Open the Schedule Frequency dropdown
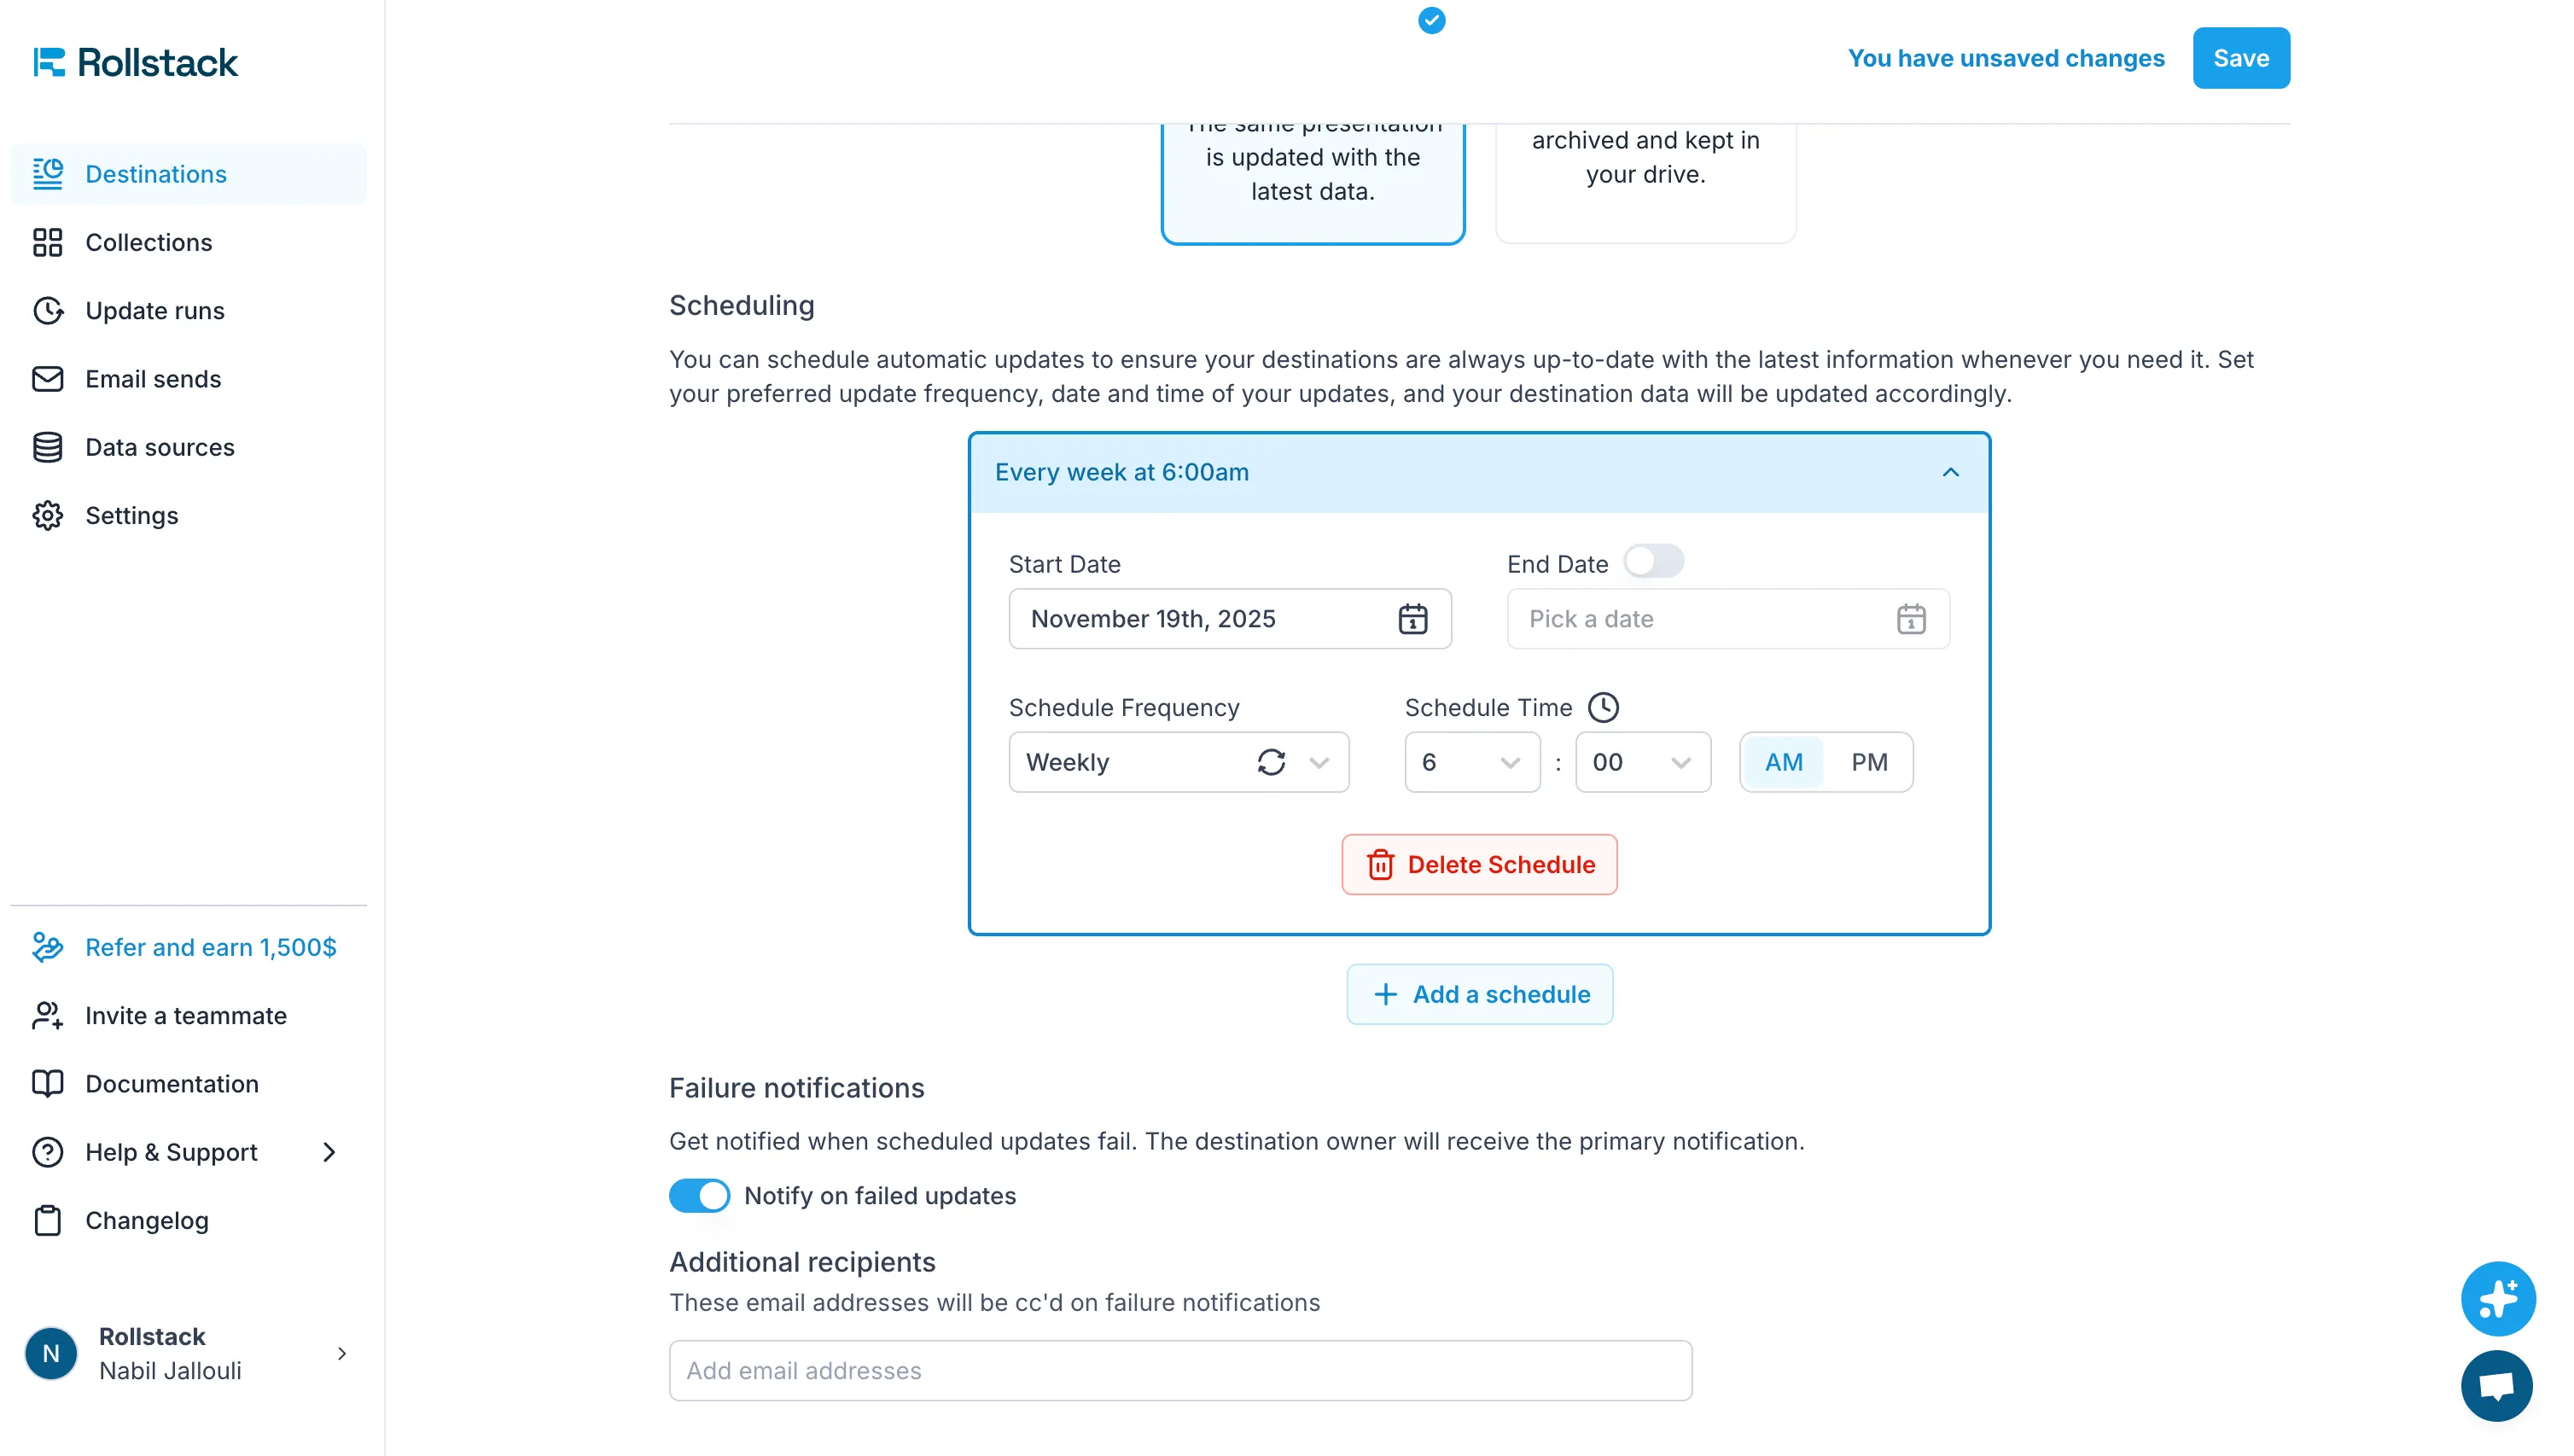The width and height of the screenshot is (2574, 1456). 1178,761
